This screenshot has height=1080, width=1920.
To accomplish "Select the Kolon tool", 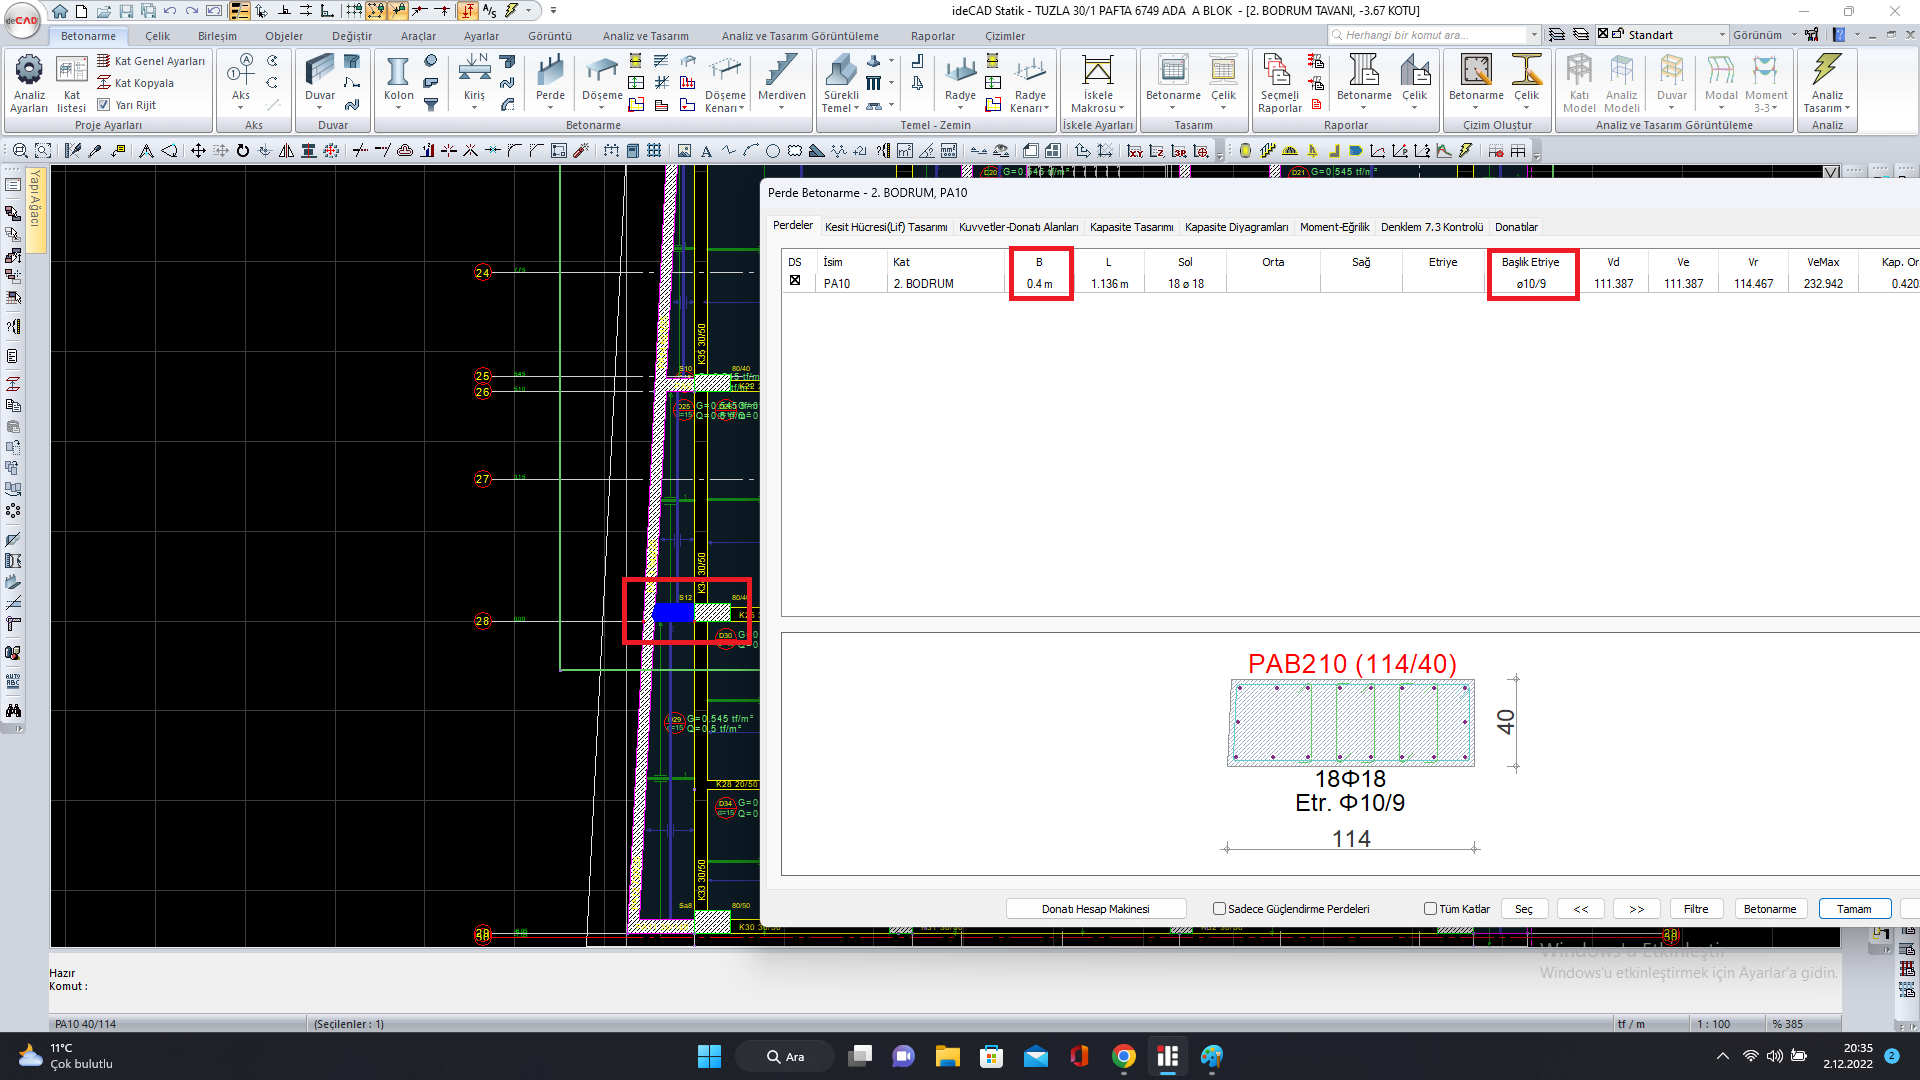I will pos(398,82).
